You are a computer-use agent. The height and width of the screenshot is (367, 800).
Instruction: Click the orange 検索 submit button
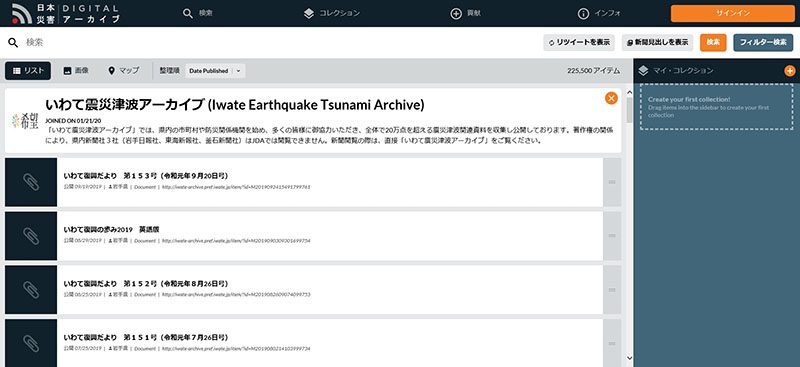[x=713, y=43]
